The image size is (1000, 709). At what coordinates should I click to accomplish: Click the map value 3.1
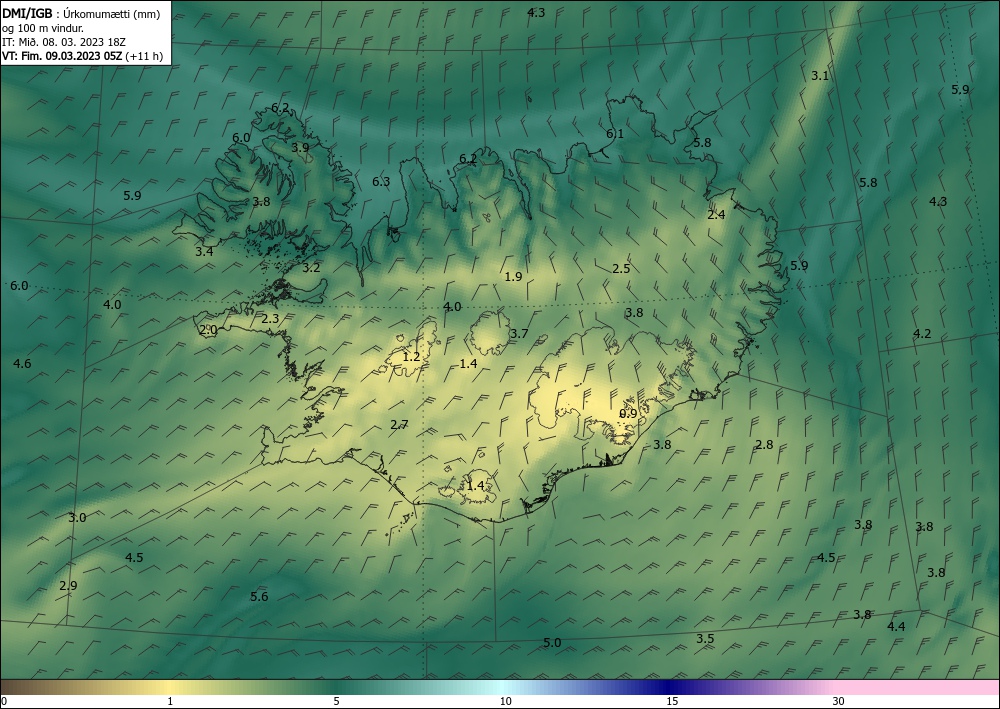pos(820,76)
